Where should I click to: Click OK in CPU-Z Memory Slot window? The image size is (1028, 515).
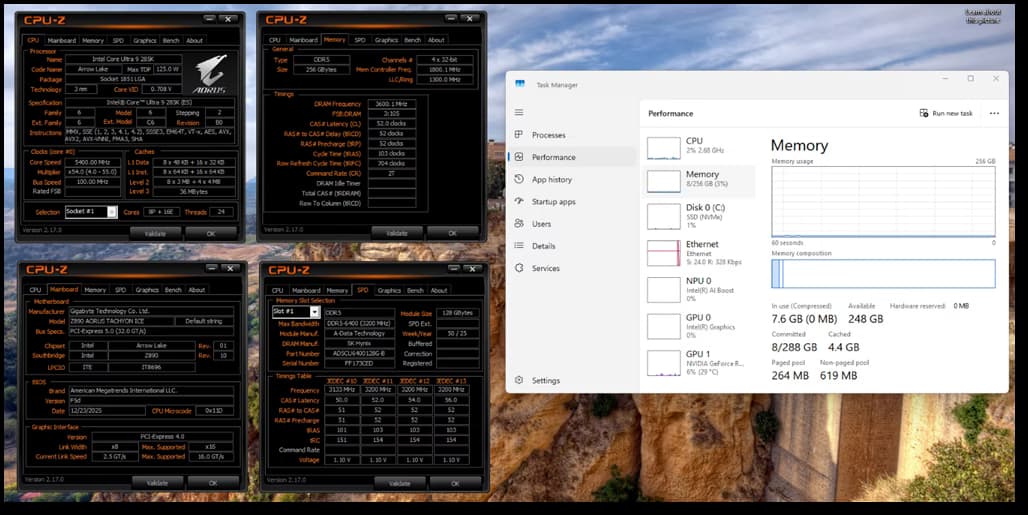pos(455,484)
